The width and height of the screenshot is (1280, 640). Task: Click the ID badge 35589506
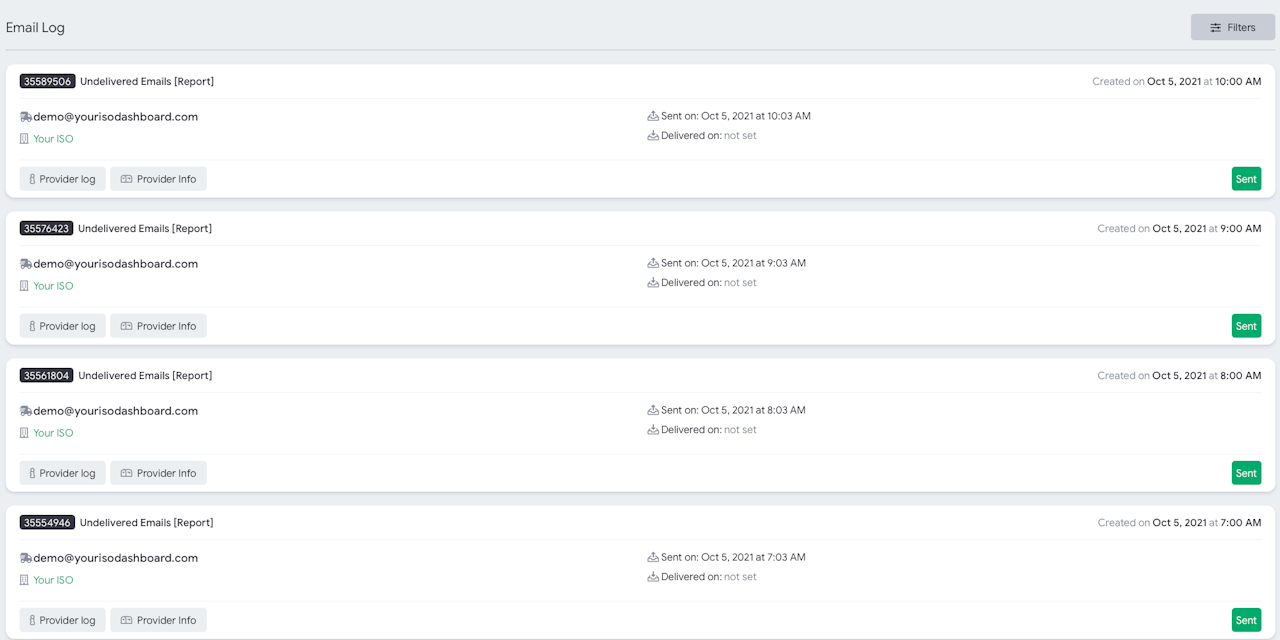tap(47, 81)
